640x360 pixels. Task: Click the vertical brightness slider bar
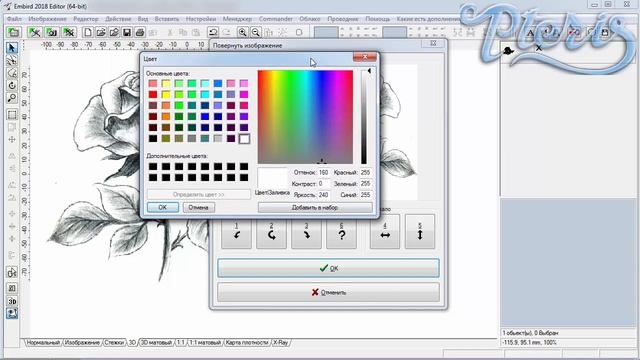(x=364, y=117)
